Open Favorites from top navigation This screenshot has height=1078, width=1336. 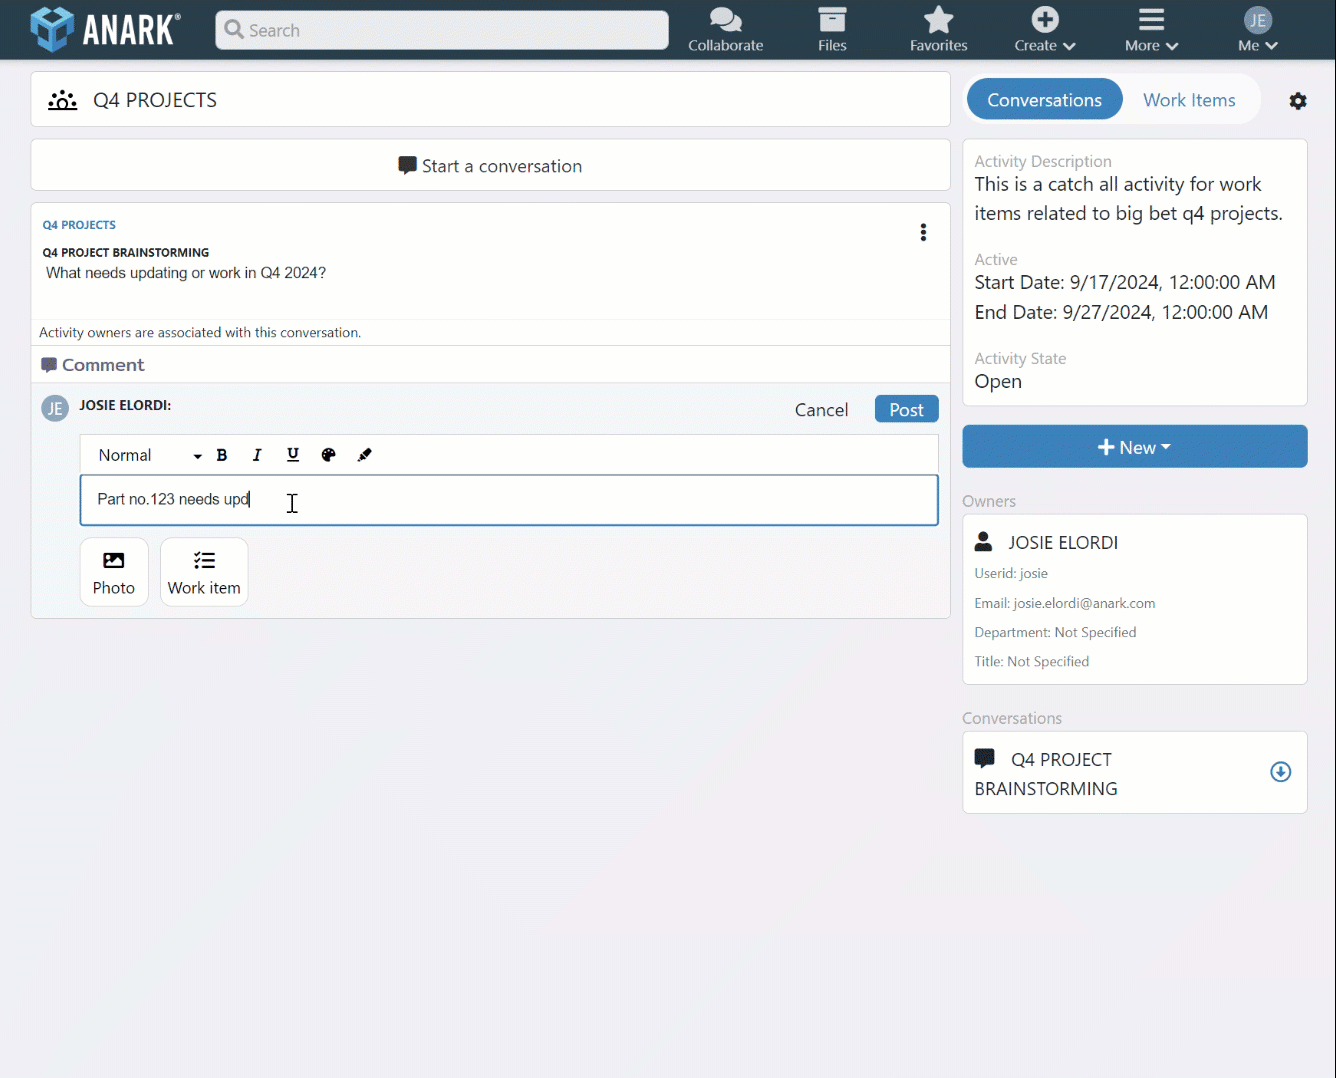point(938,30)
